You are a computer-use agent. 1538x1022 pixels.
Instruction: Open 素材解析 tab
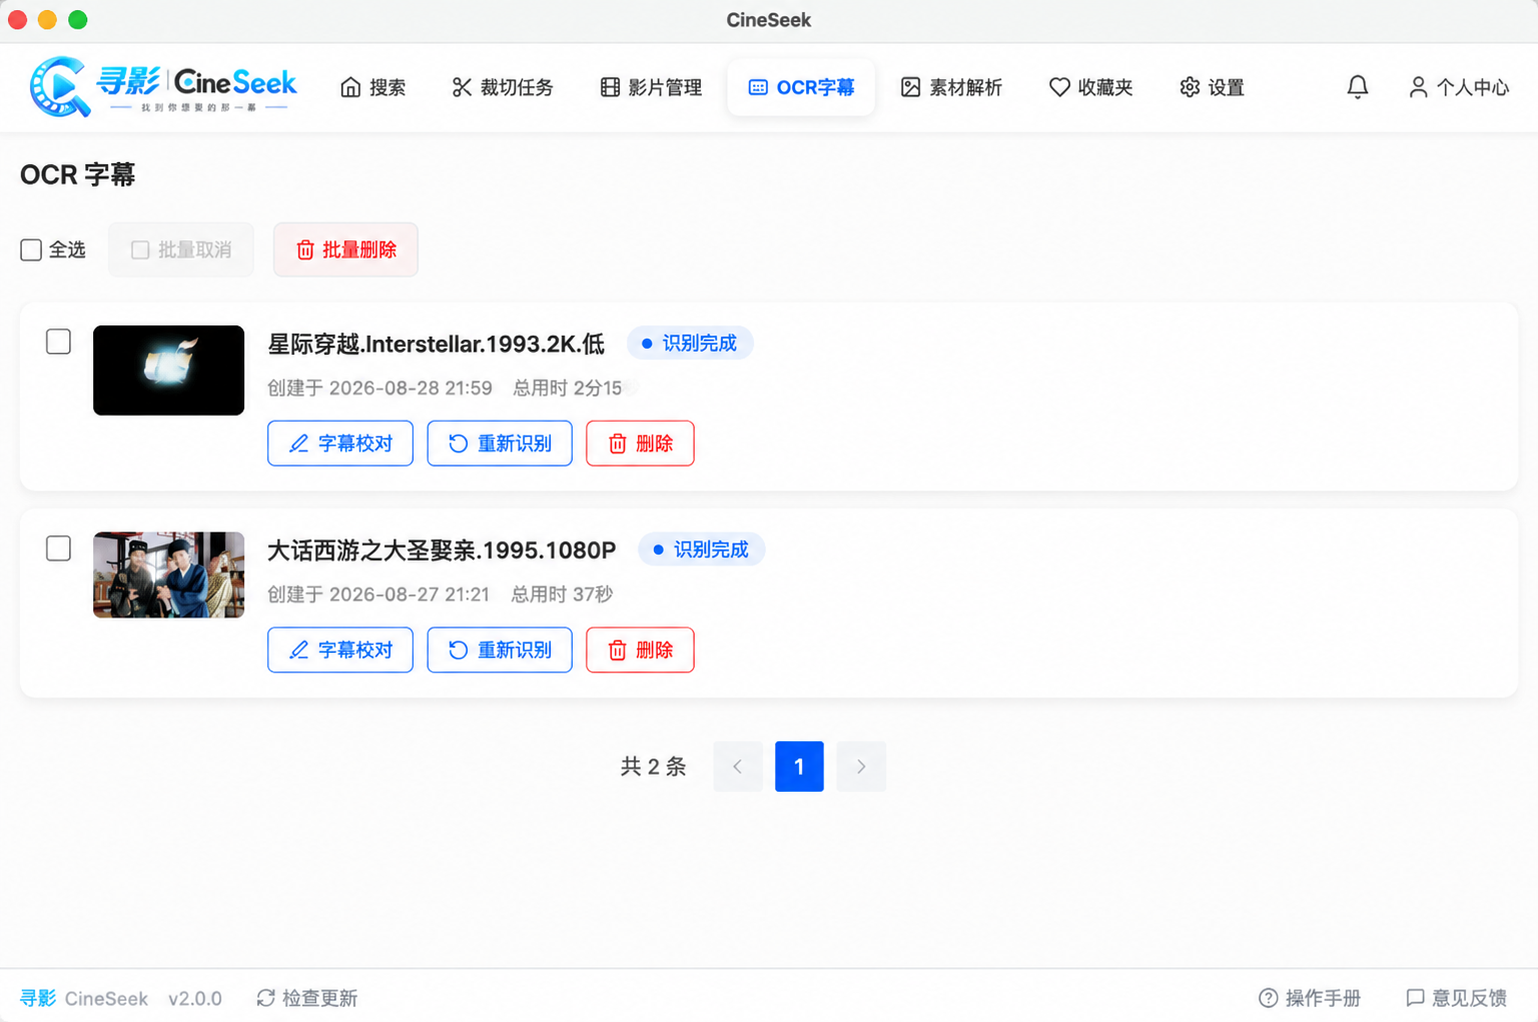(951, 88)
